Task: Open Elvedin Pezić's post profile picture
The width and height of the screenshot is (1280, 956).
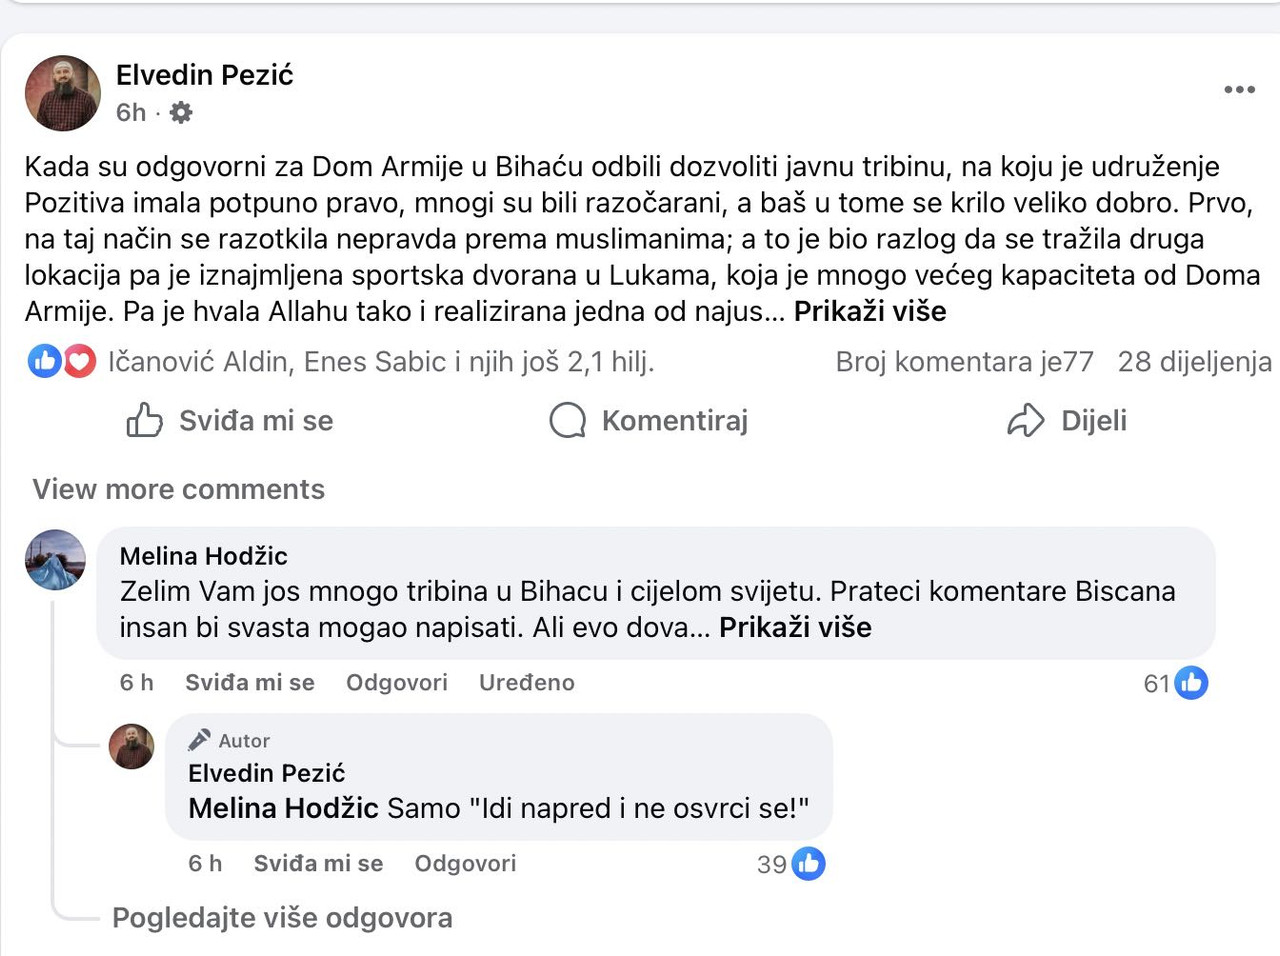Action: point(63,93)
